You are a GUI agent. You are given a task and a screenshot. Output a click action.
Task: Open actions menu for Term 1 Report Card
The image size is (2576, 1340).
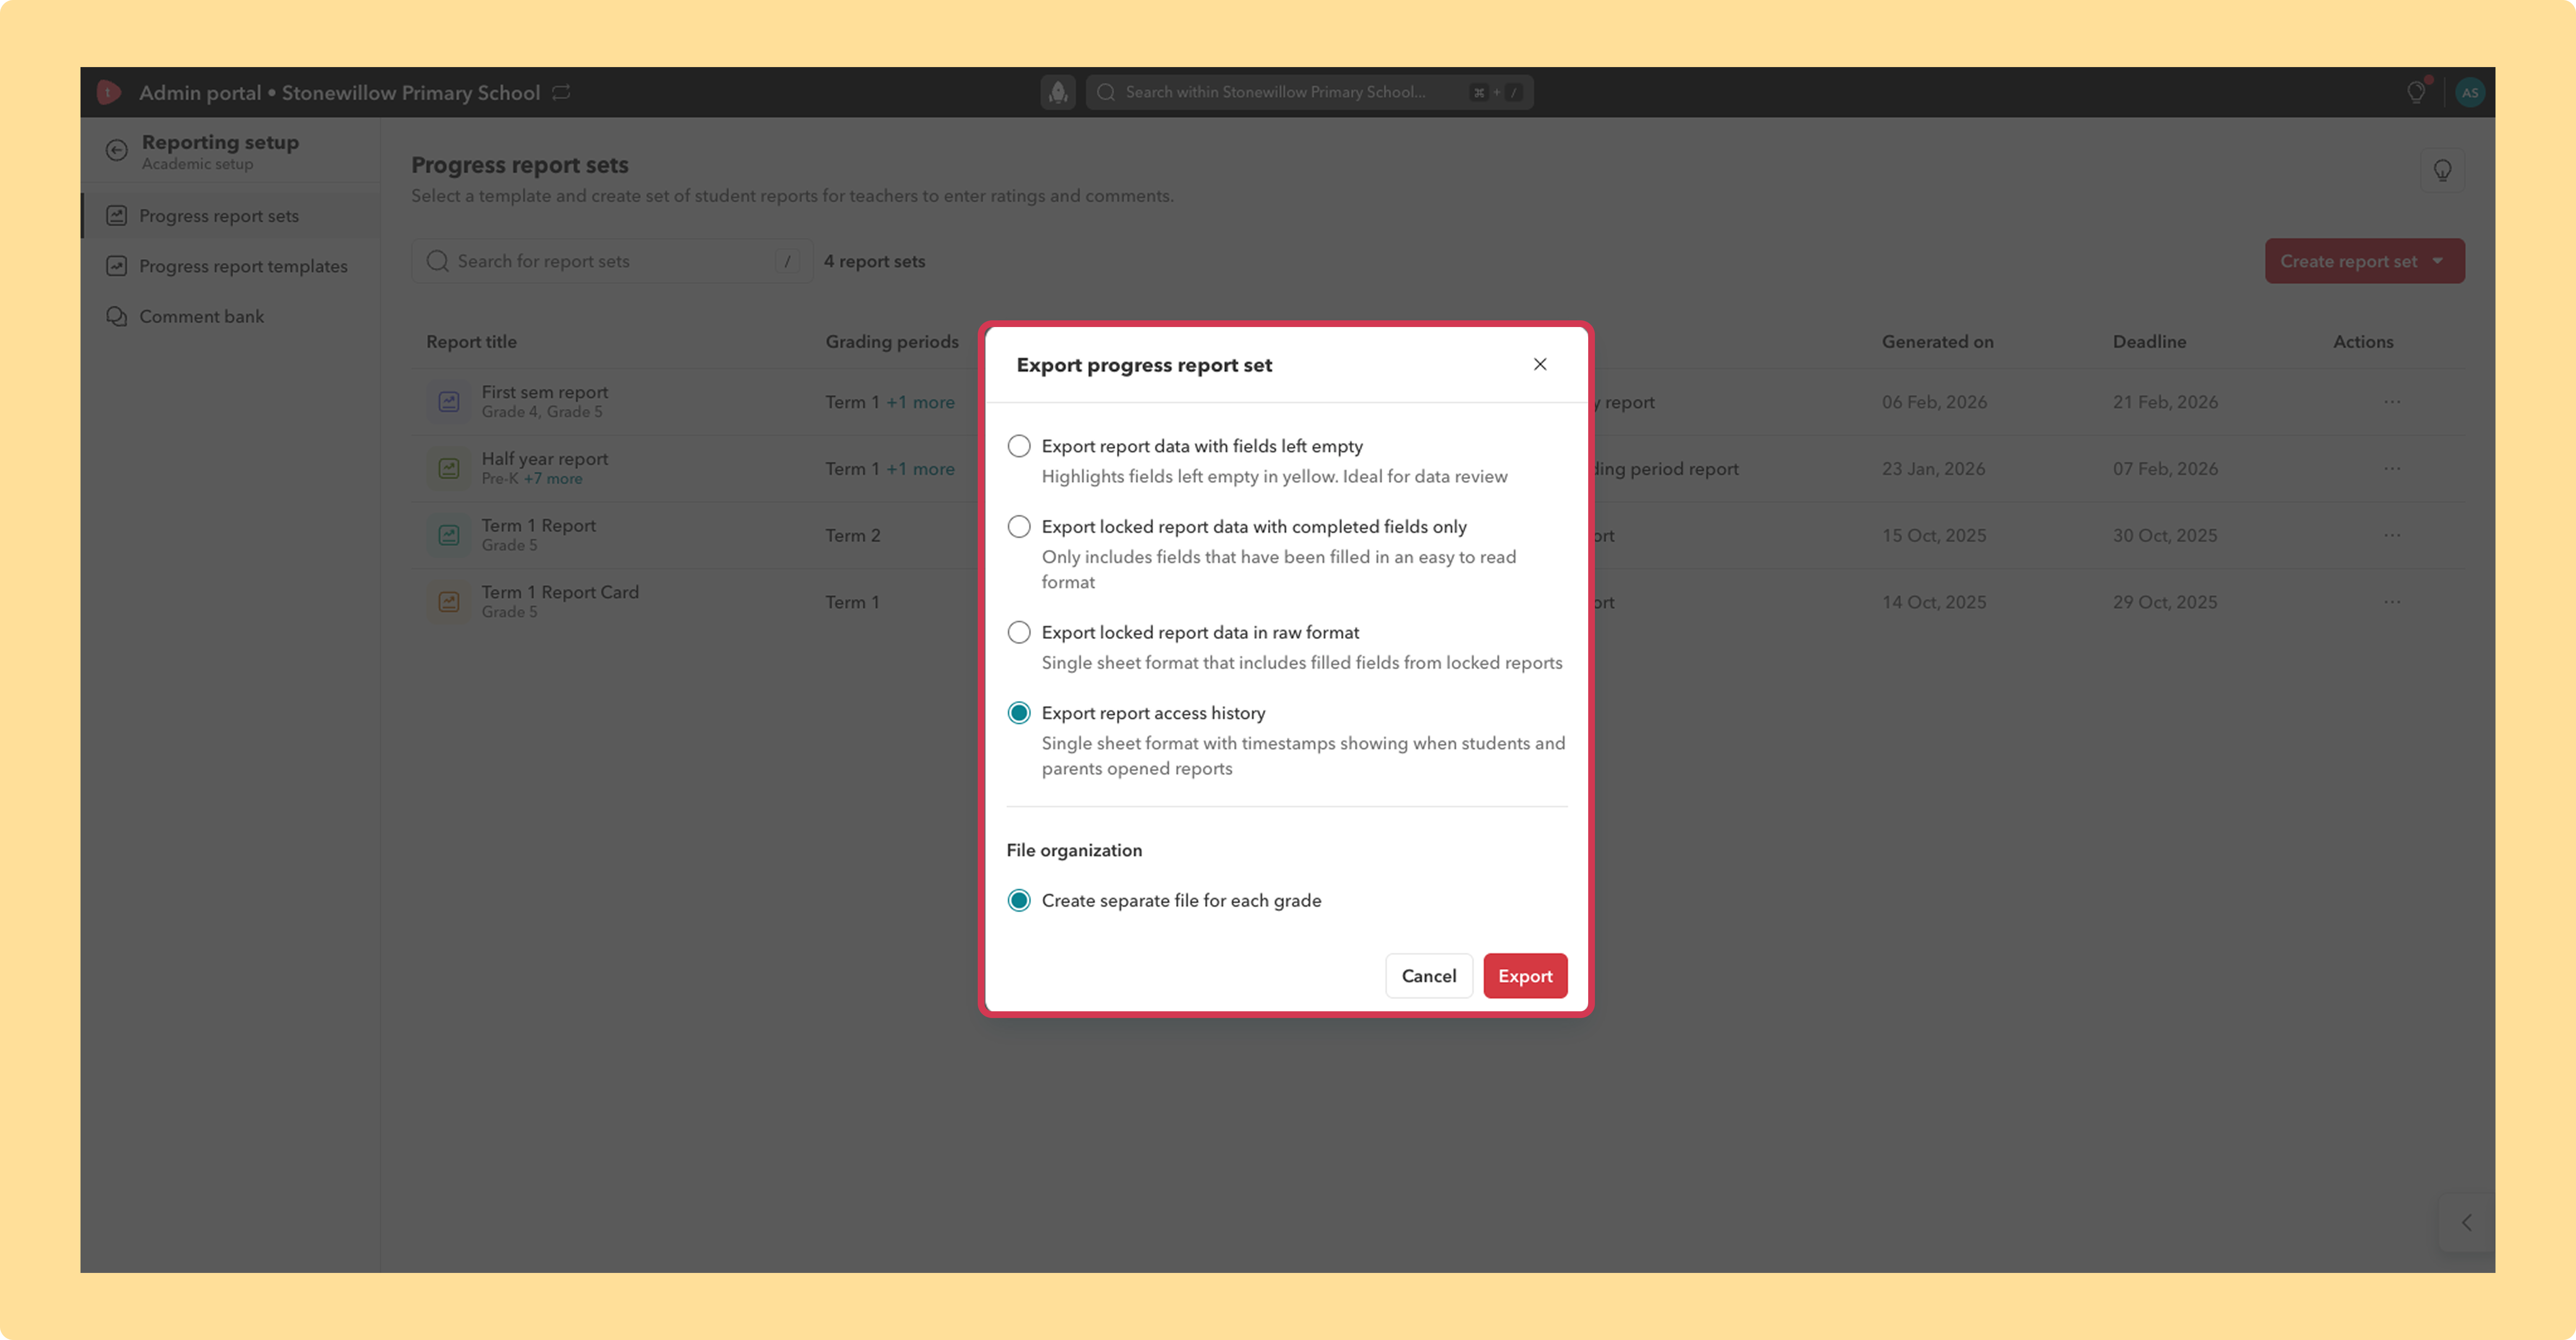2392,602
